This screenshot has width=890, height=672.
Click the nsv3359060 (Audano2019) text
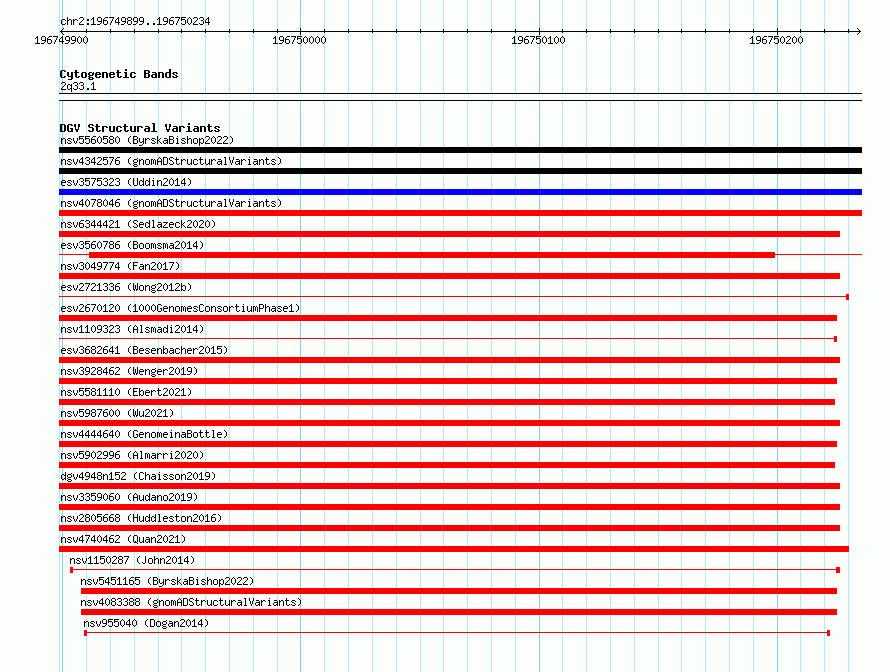[x=129, y=497]
